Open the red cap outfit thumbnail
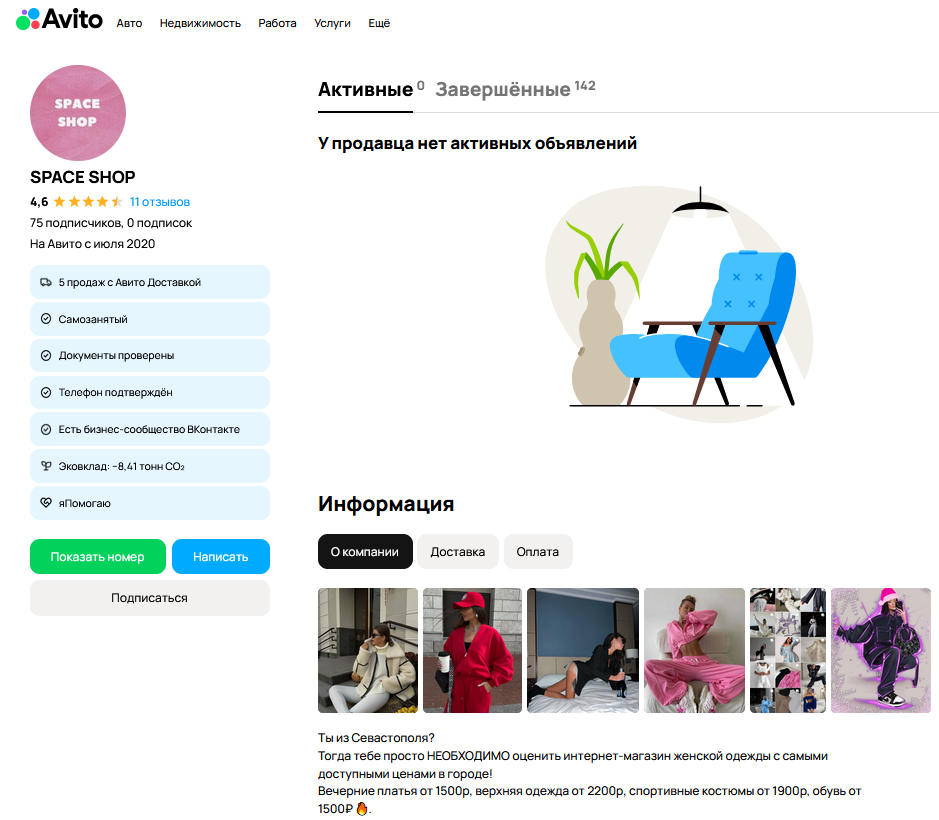This screenshot has height=820, width=939. tap(472, 650)
